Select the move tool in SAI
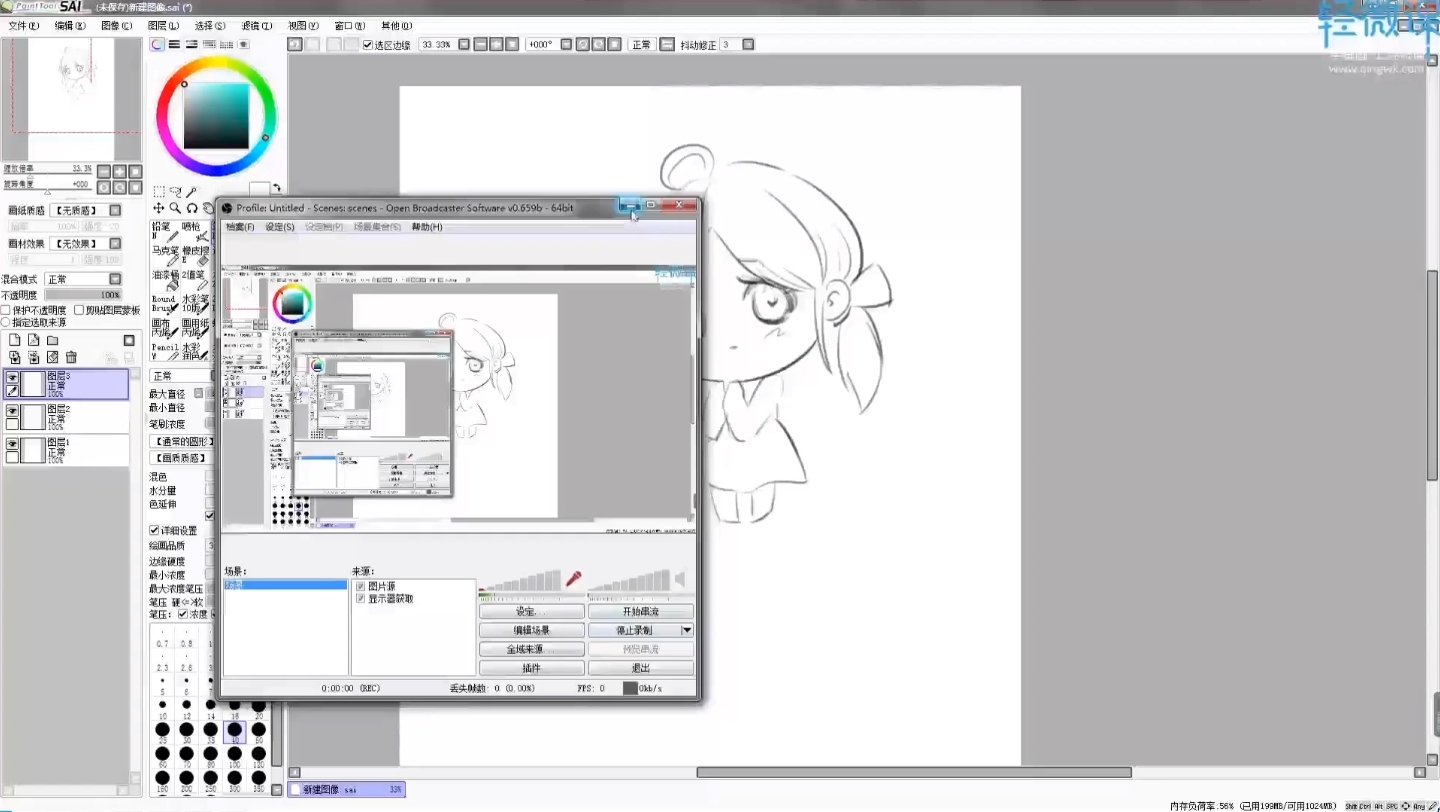 click(x=158, y=208)
